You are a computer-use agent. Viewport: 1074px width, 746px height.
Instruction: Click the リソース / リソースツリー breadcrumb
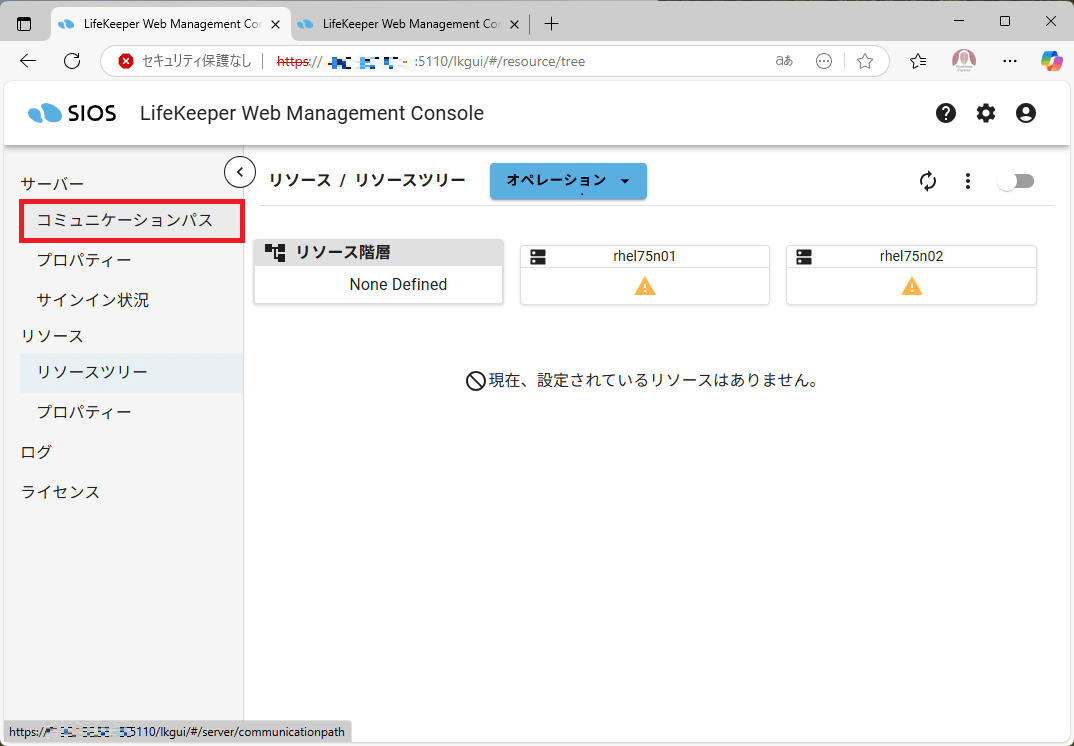[367, 180]
